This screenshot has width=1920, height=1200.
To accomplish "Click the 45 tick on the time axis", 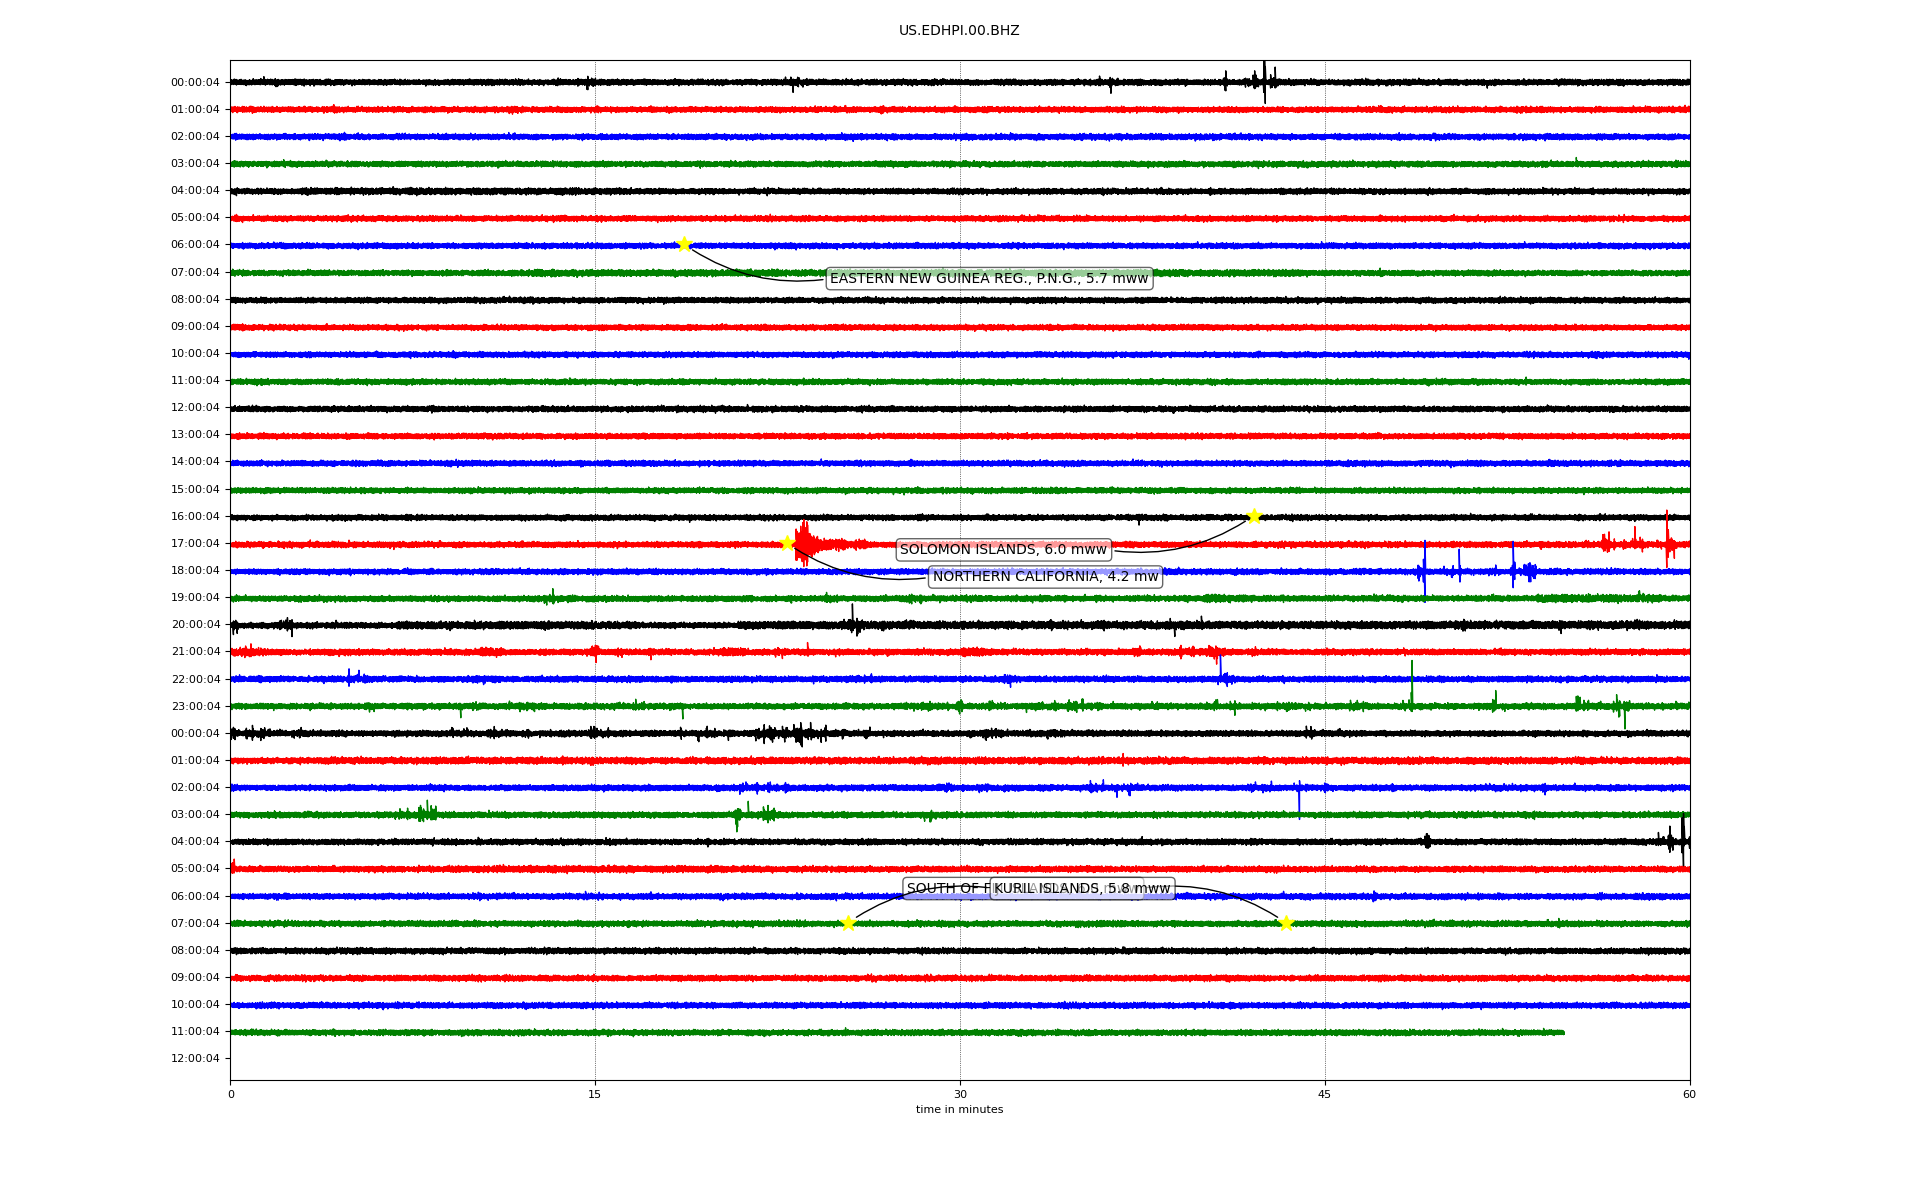I will (x=1325, y=1094).
